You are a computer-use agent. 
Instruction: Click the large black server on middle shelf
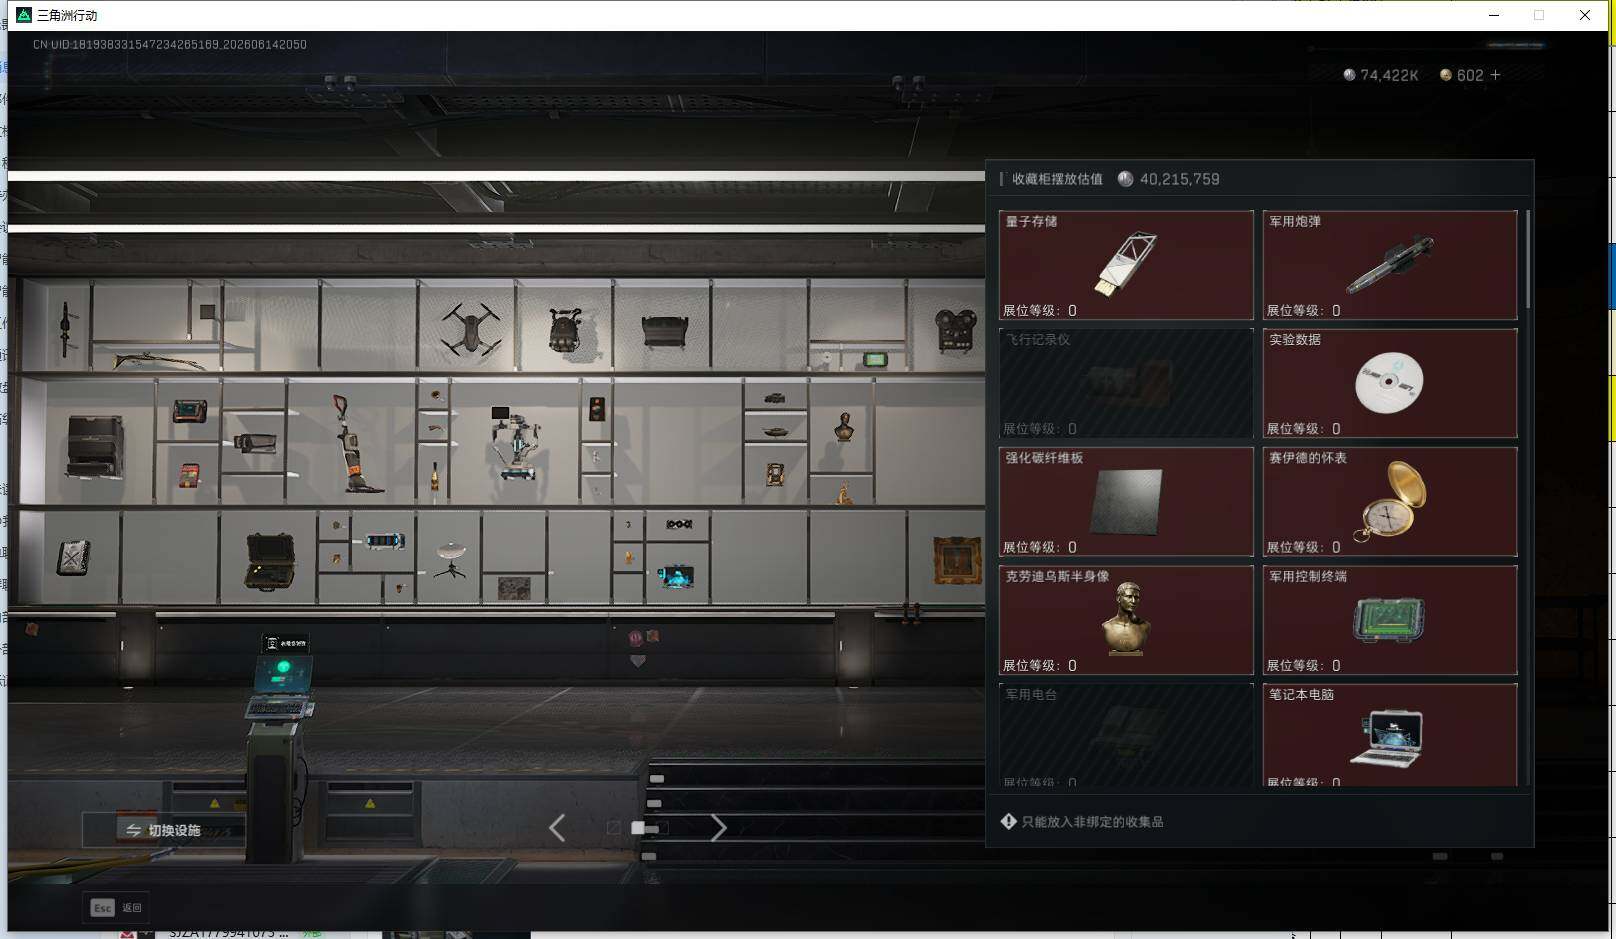(95, 447)
